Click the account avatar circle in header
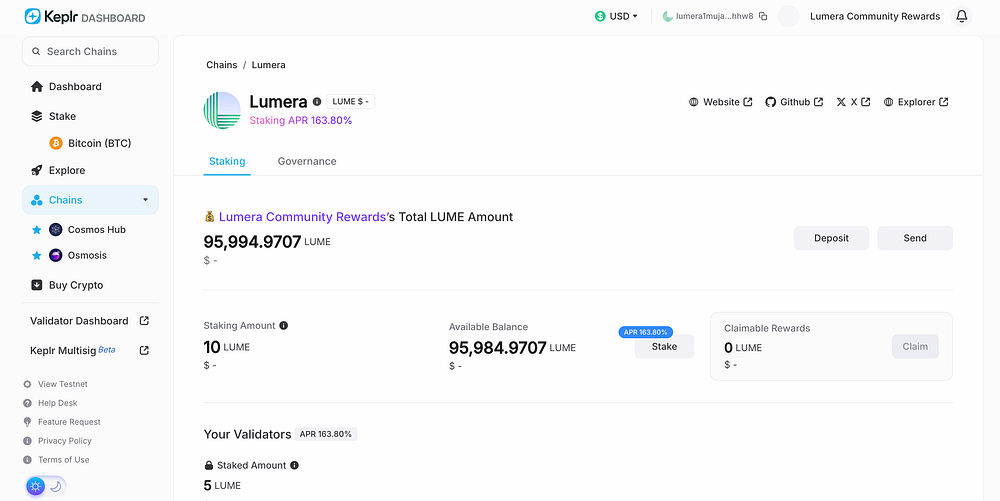 [789, 17]
